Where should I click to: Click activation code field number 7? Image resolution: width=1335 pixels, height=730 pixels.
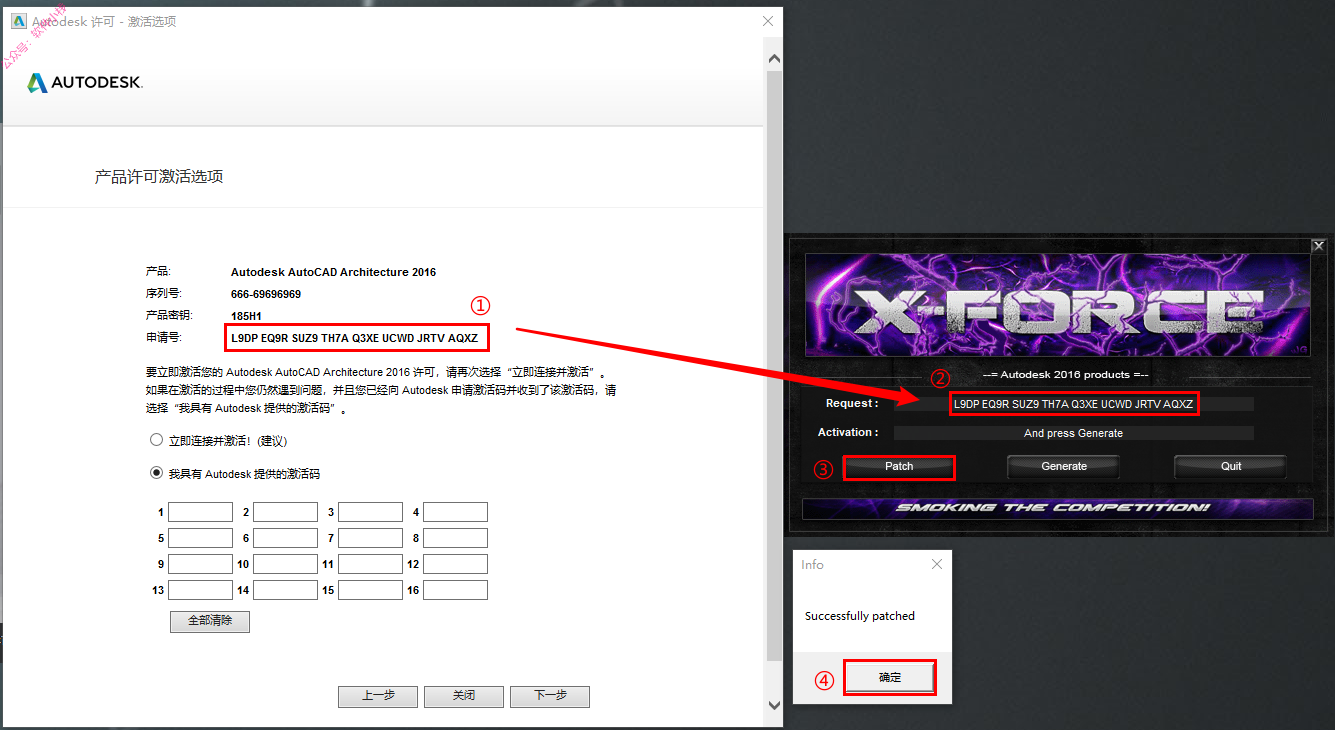pos(370,538)
